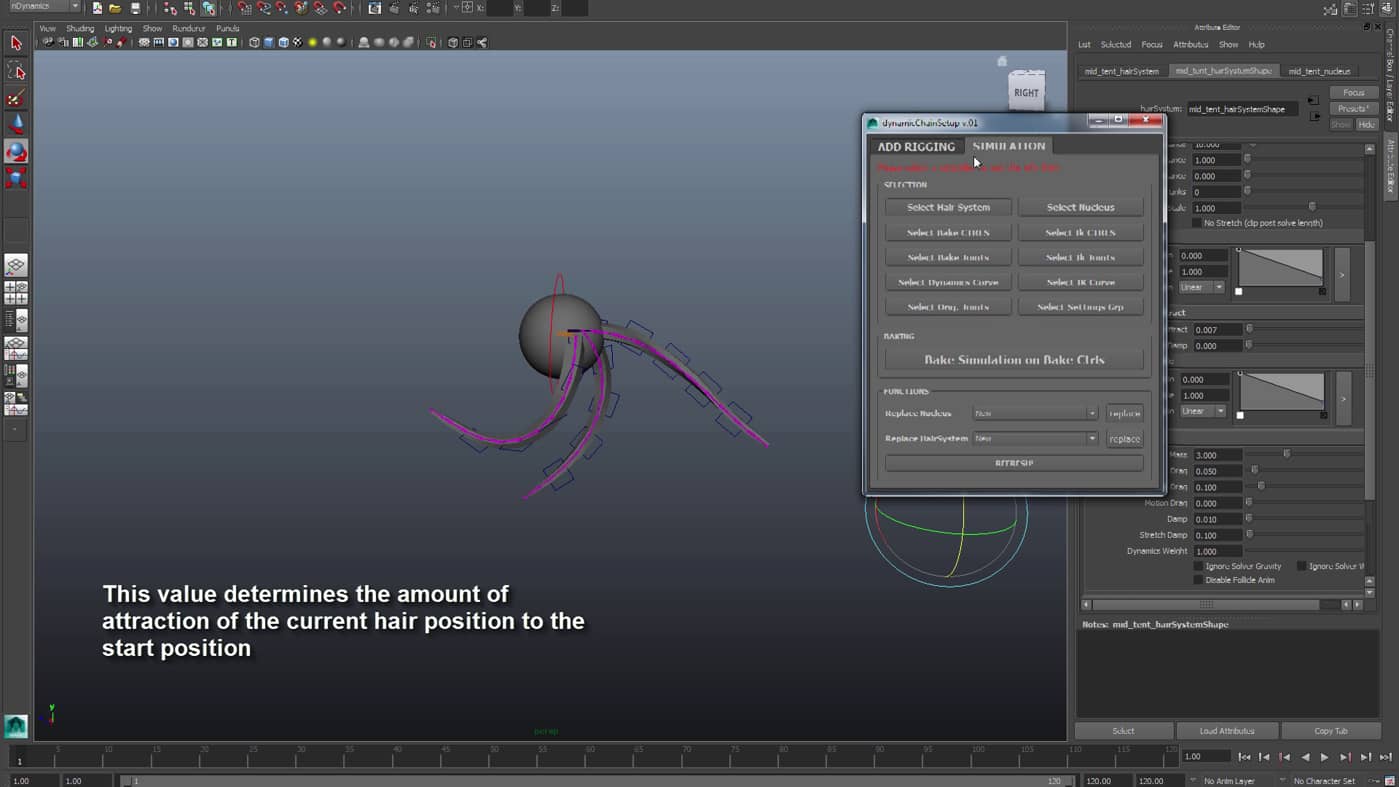The image size is (1399, 787).
Task: Toggle Ignore Solver Gravity checkbox
Action: [1198, 566]
